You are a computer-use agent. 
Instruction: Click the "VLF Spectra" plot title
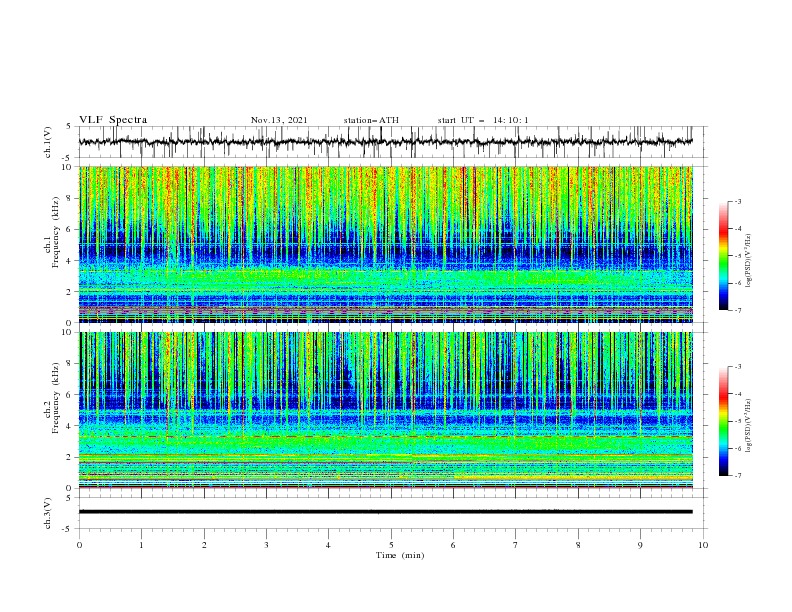113,120
